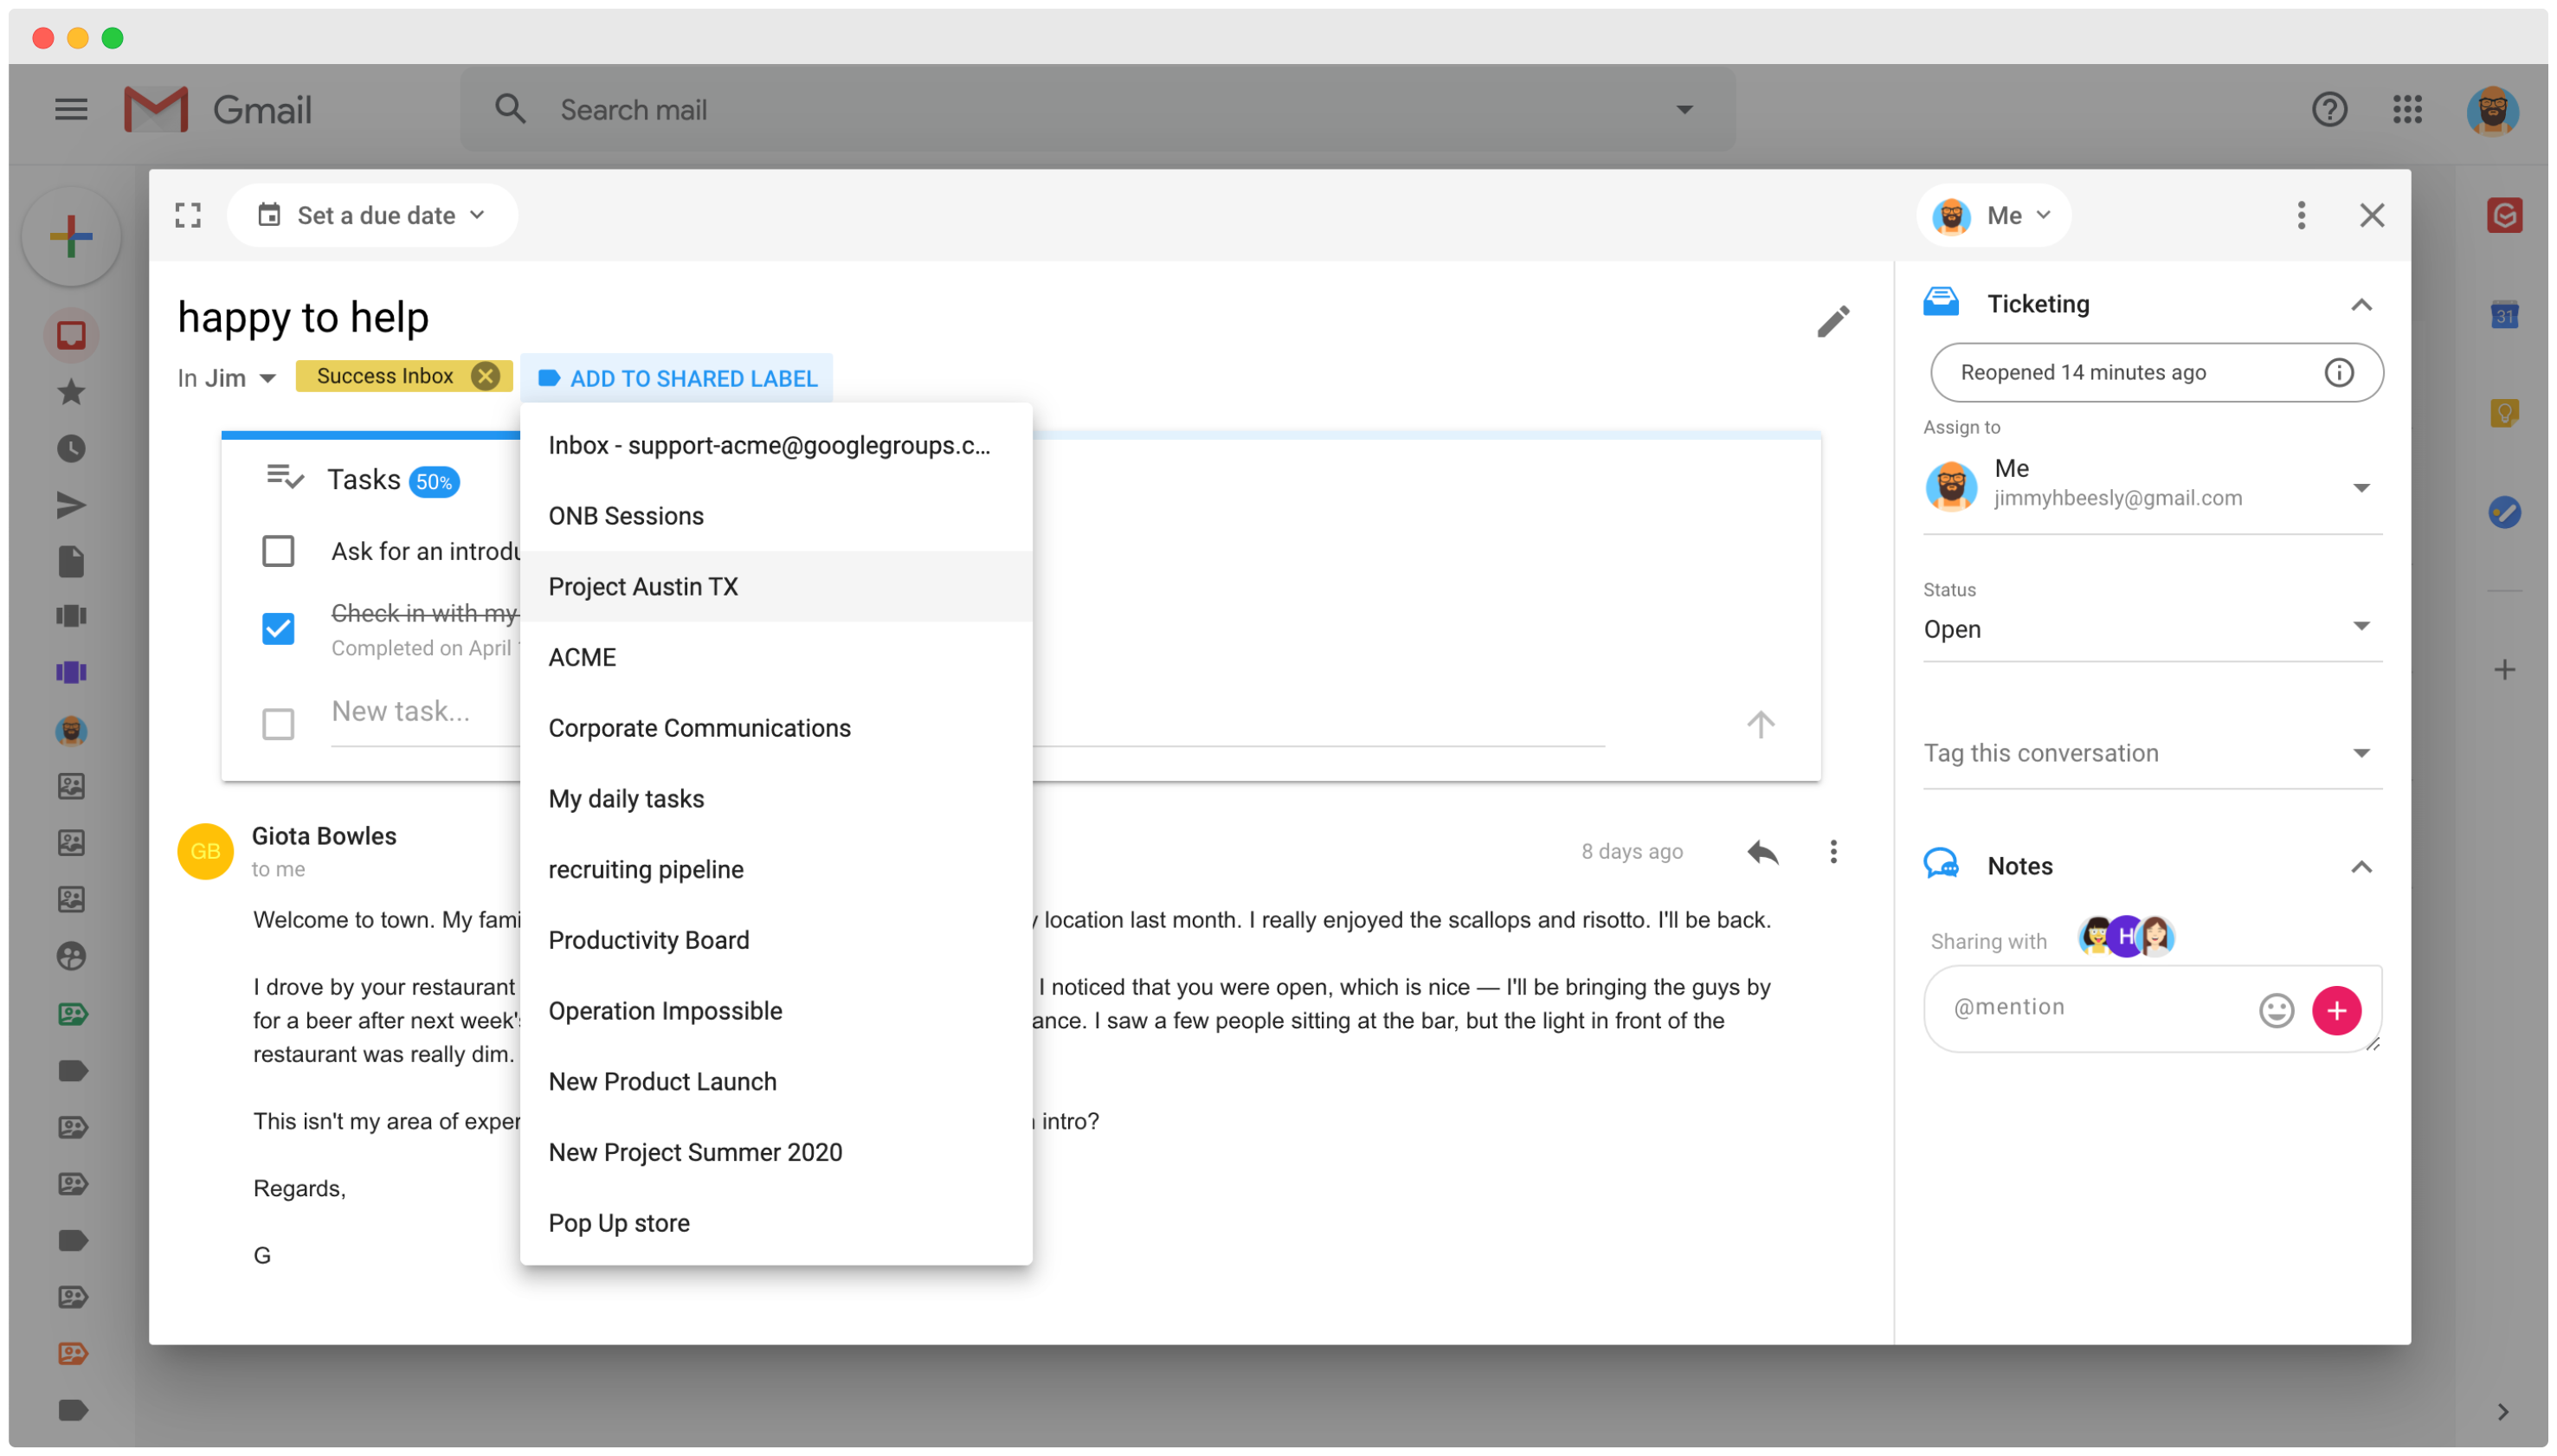Open Sent arrow icon in sidebar

tap(71, 505)
